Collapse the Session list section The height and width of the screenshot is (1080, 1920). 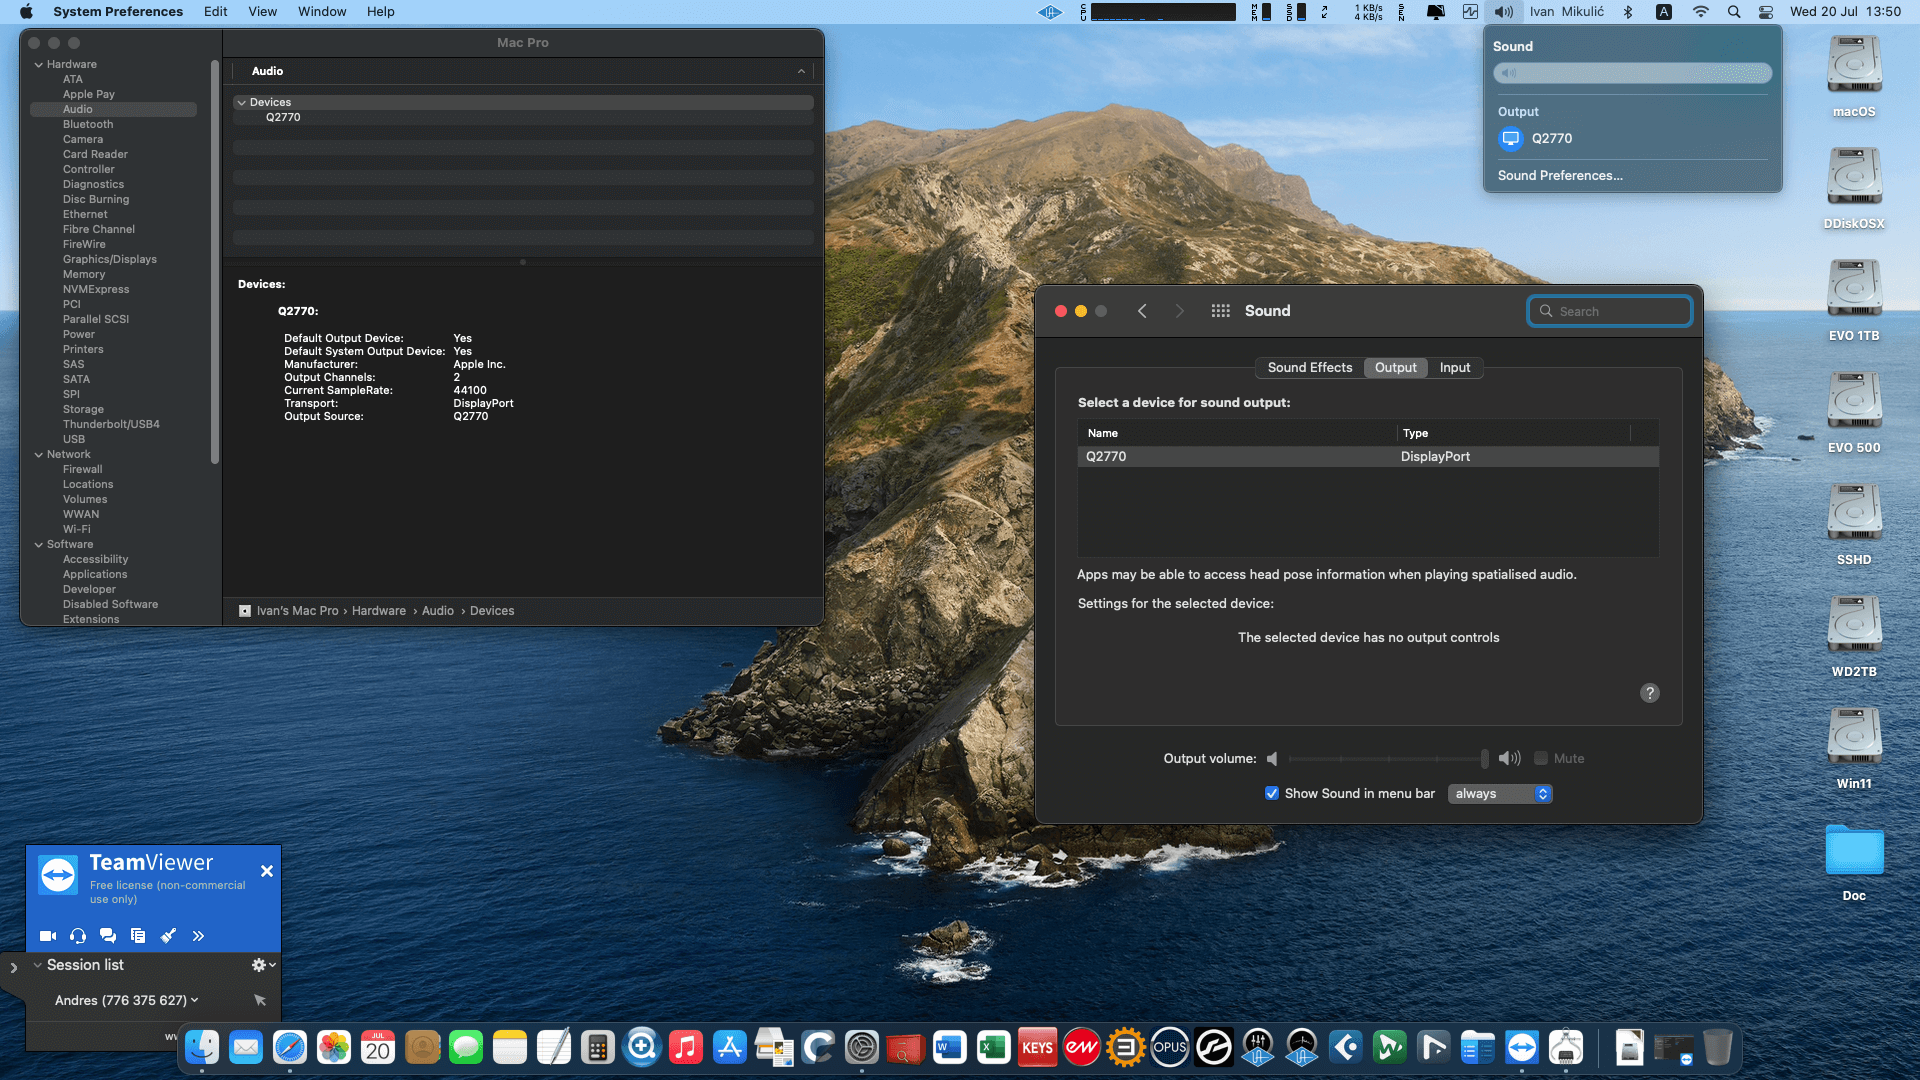pos(37,965)
